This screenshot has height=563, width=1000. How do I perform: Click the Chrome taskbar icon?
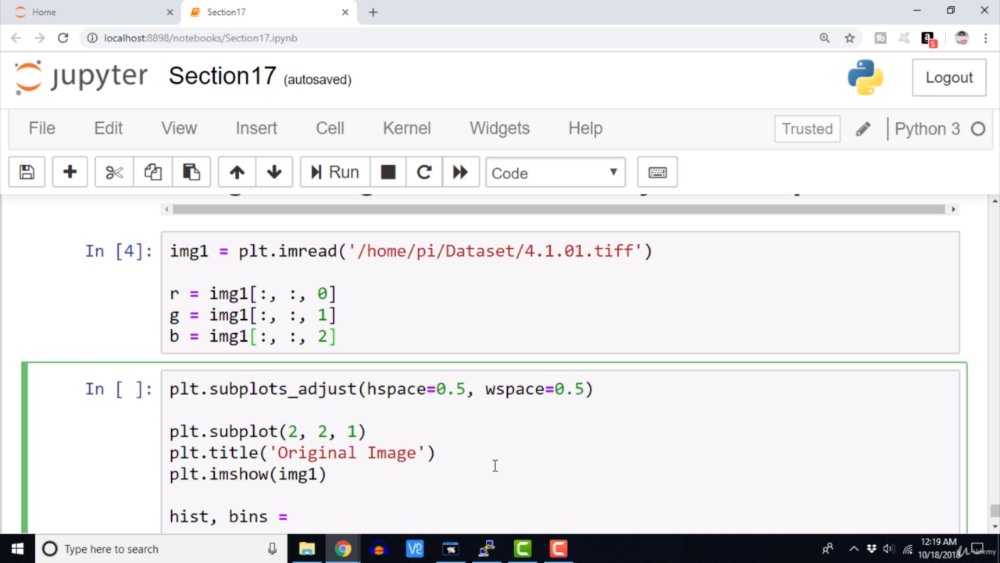(343, 549)
